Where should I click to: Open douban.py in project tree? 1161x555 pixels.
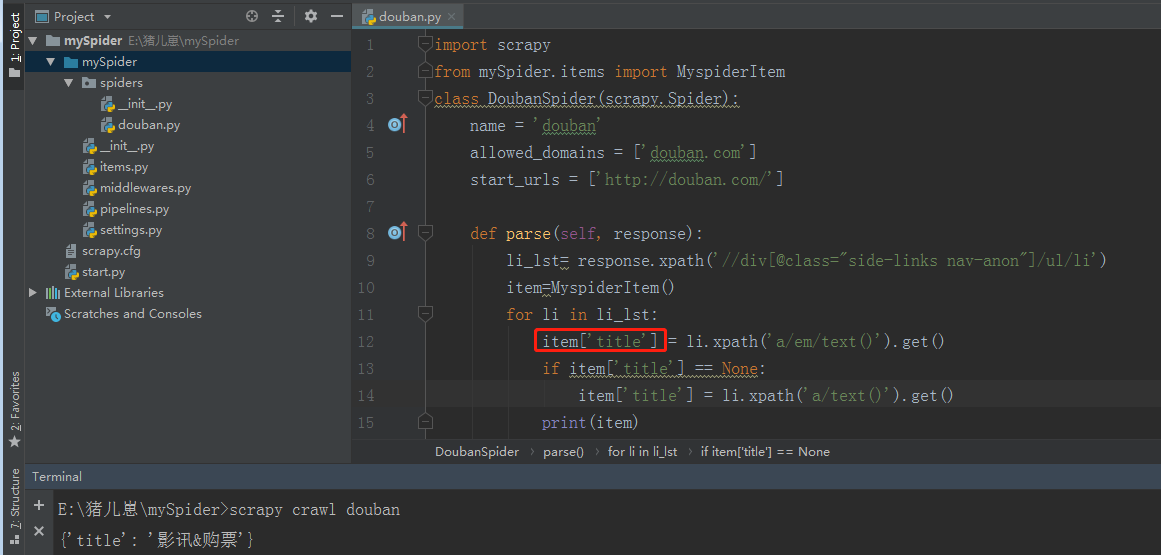(149, 125)
